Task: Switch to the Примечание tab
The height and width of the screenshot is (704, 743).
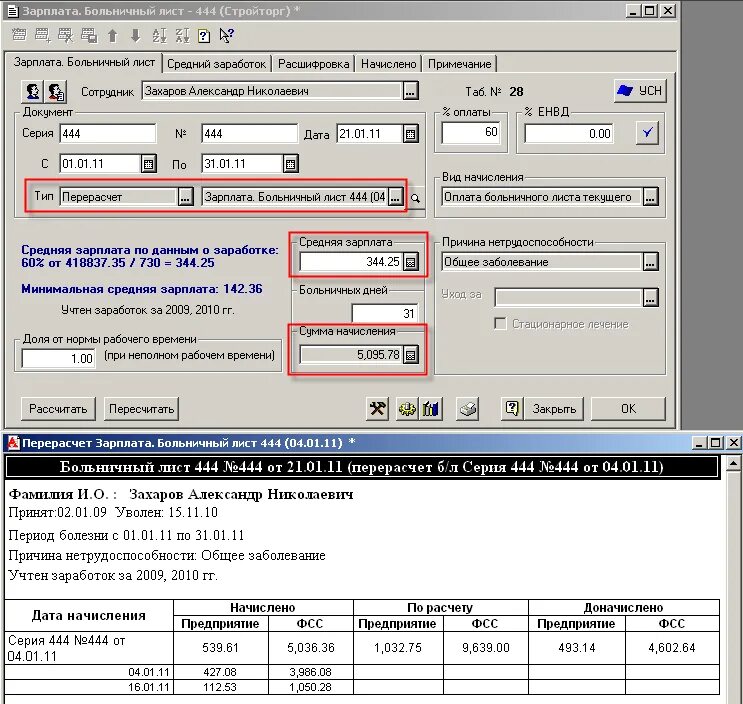Action: point(459,64)
